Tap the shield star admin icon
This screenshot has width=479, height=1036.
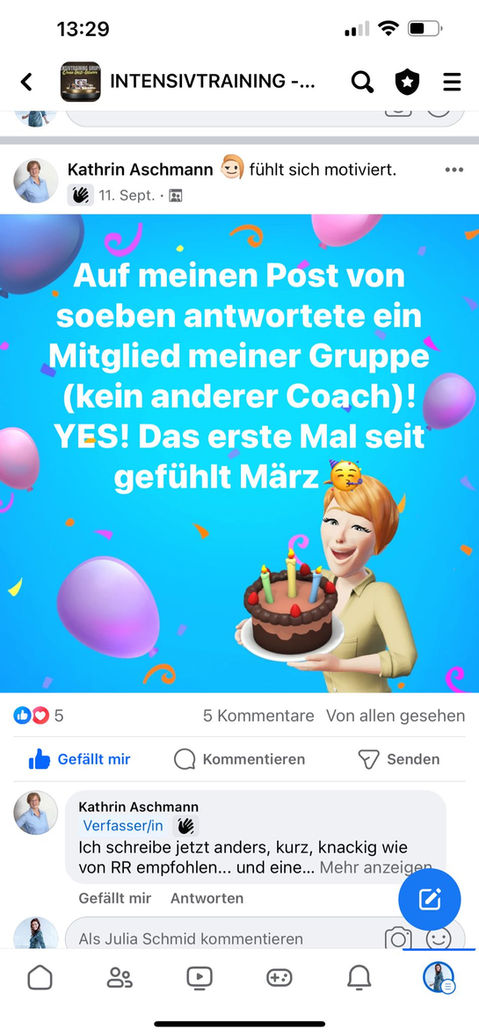tap(407, 82)
